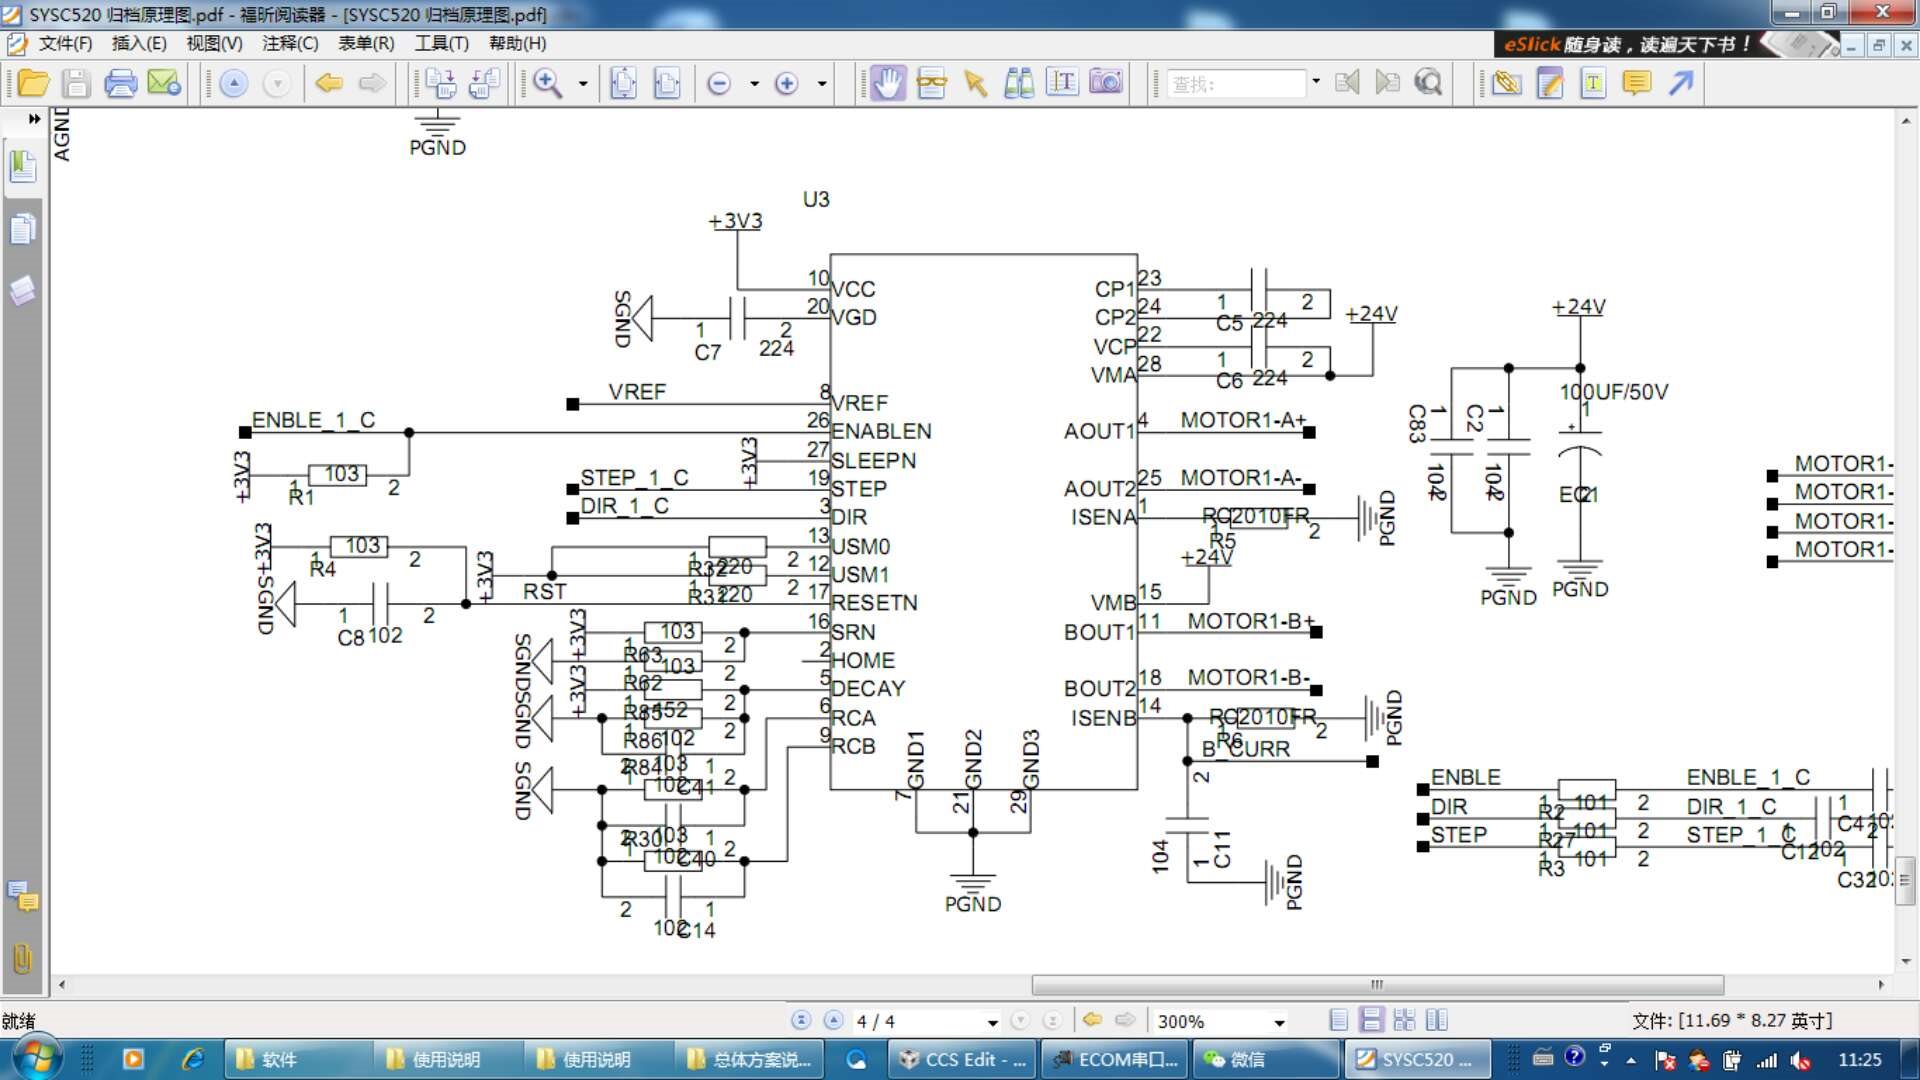This screenshot has width=1920, height=1080.
Task: Email the PDF via the envelope icon
Action: [164, 83]
